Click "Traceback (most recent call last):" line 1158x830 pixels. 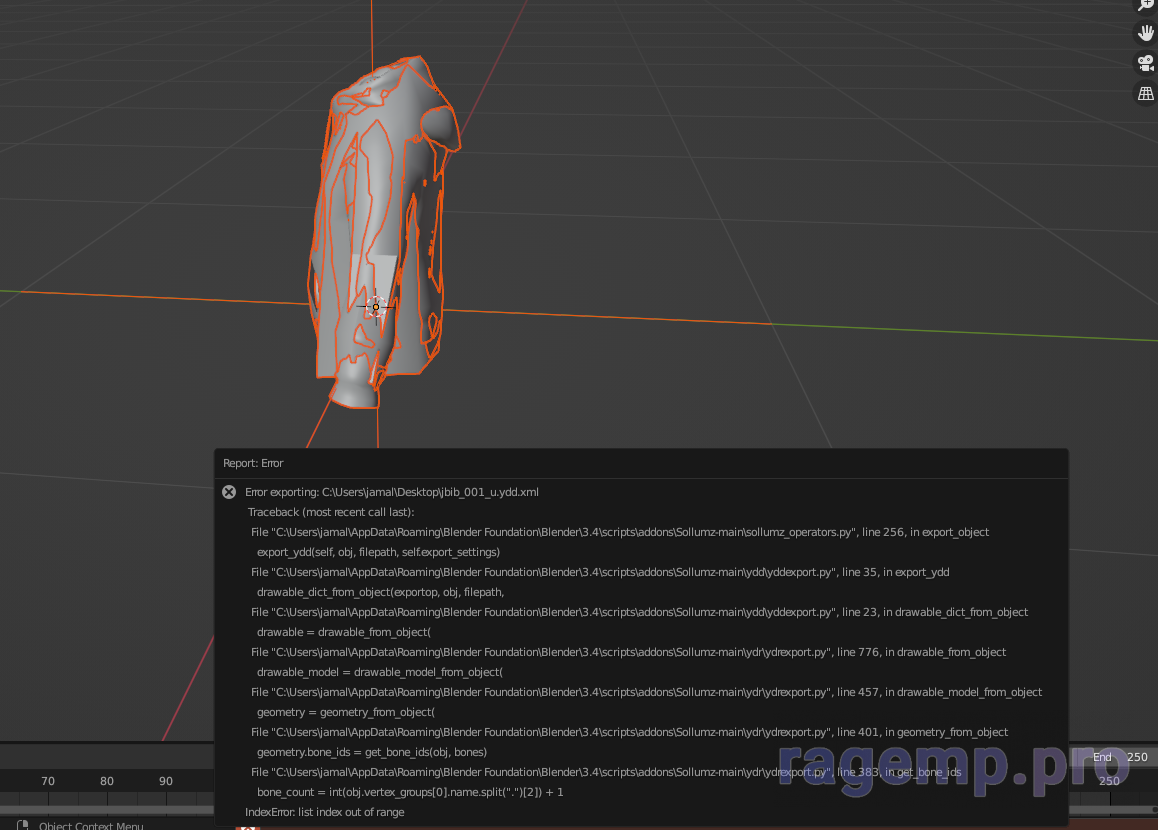coord(331,512)
